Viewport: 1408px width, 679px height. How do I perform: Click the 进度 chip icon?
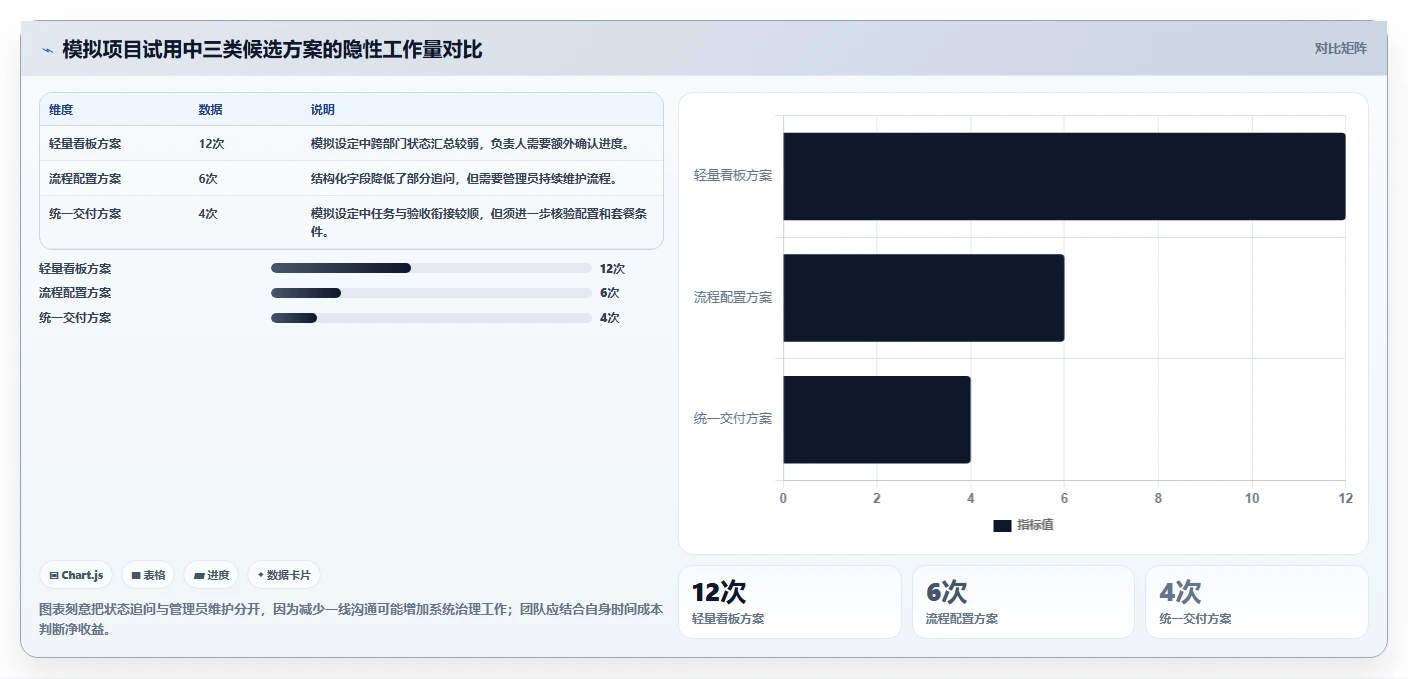pyautogui.click(x=199, y=575)
